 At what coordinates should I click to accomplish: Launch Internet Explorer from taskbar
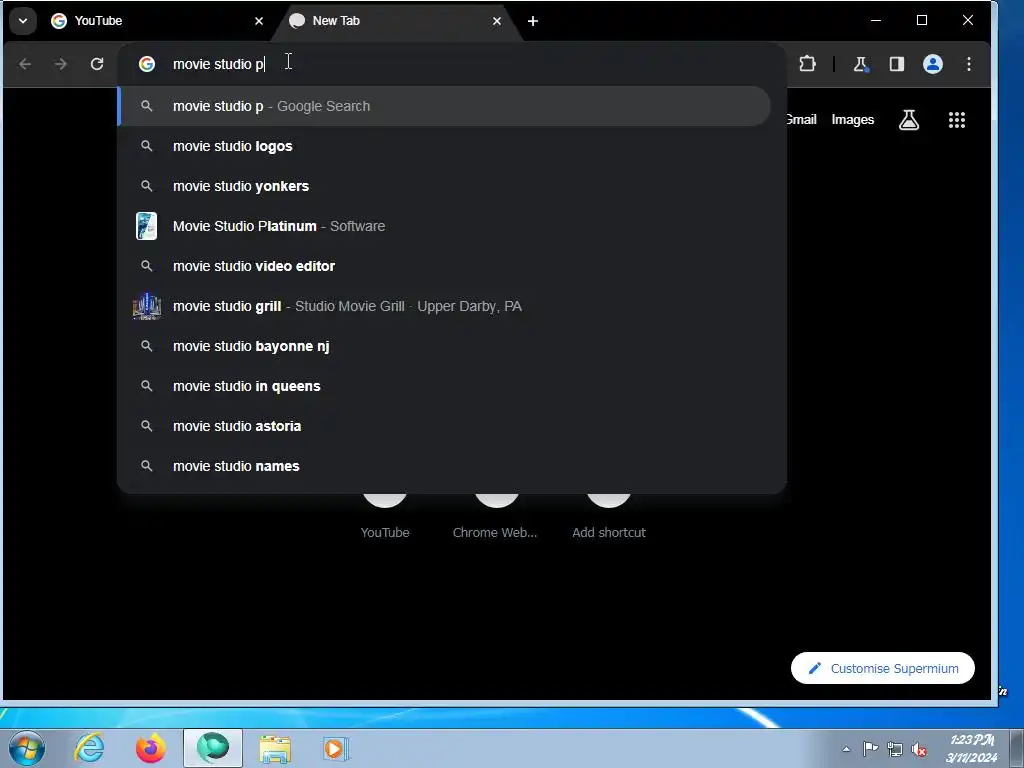(x=89, y=748)
